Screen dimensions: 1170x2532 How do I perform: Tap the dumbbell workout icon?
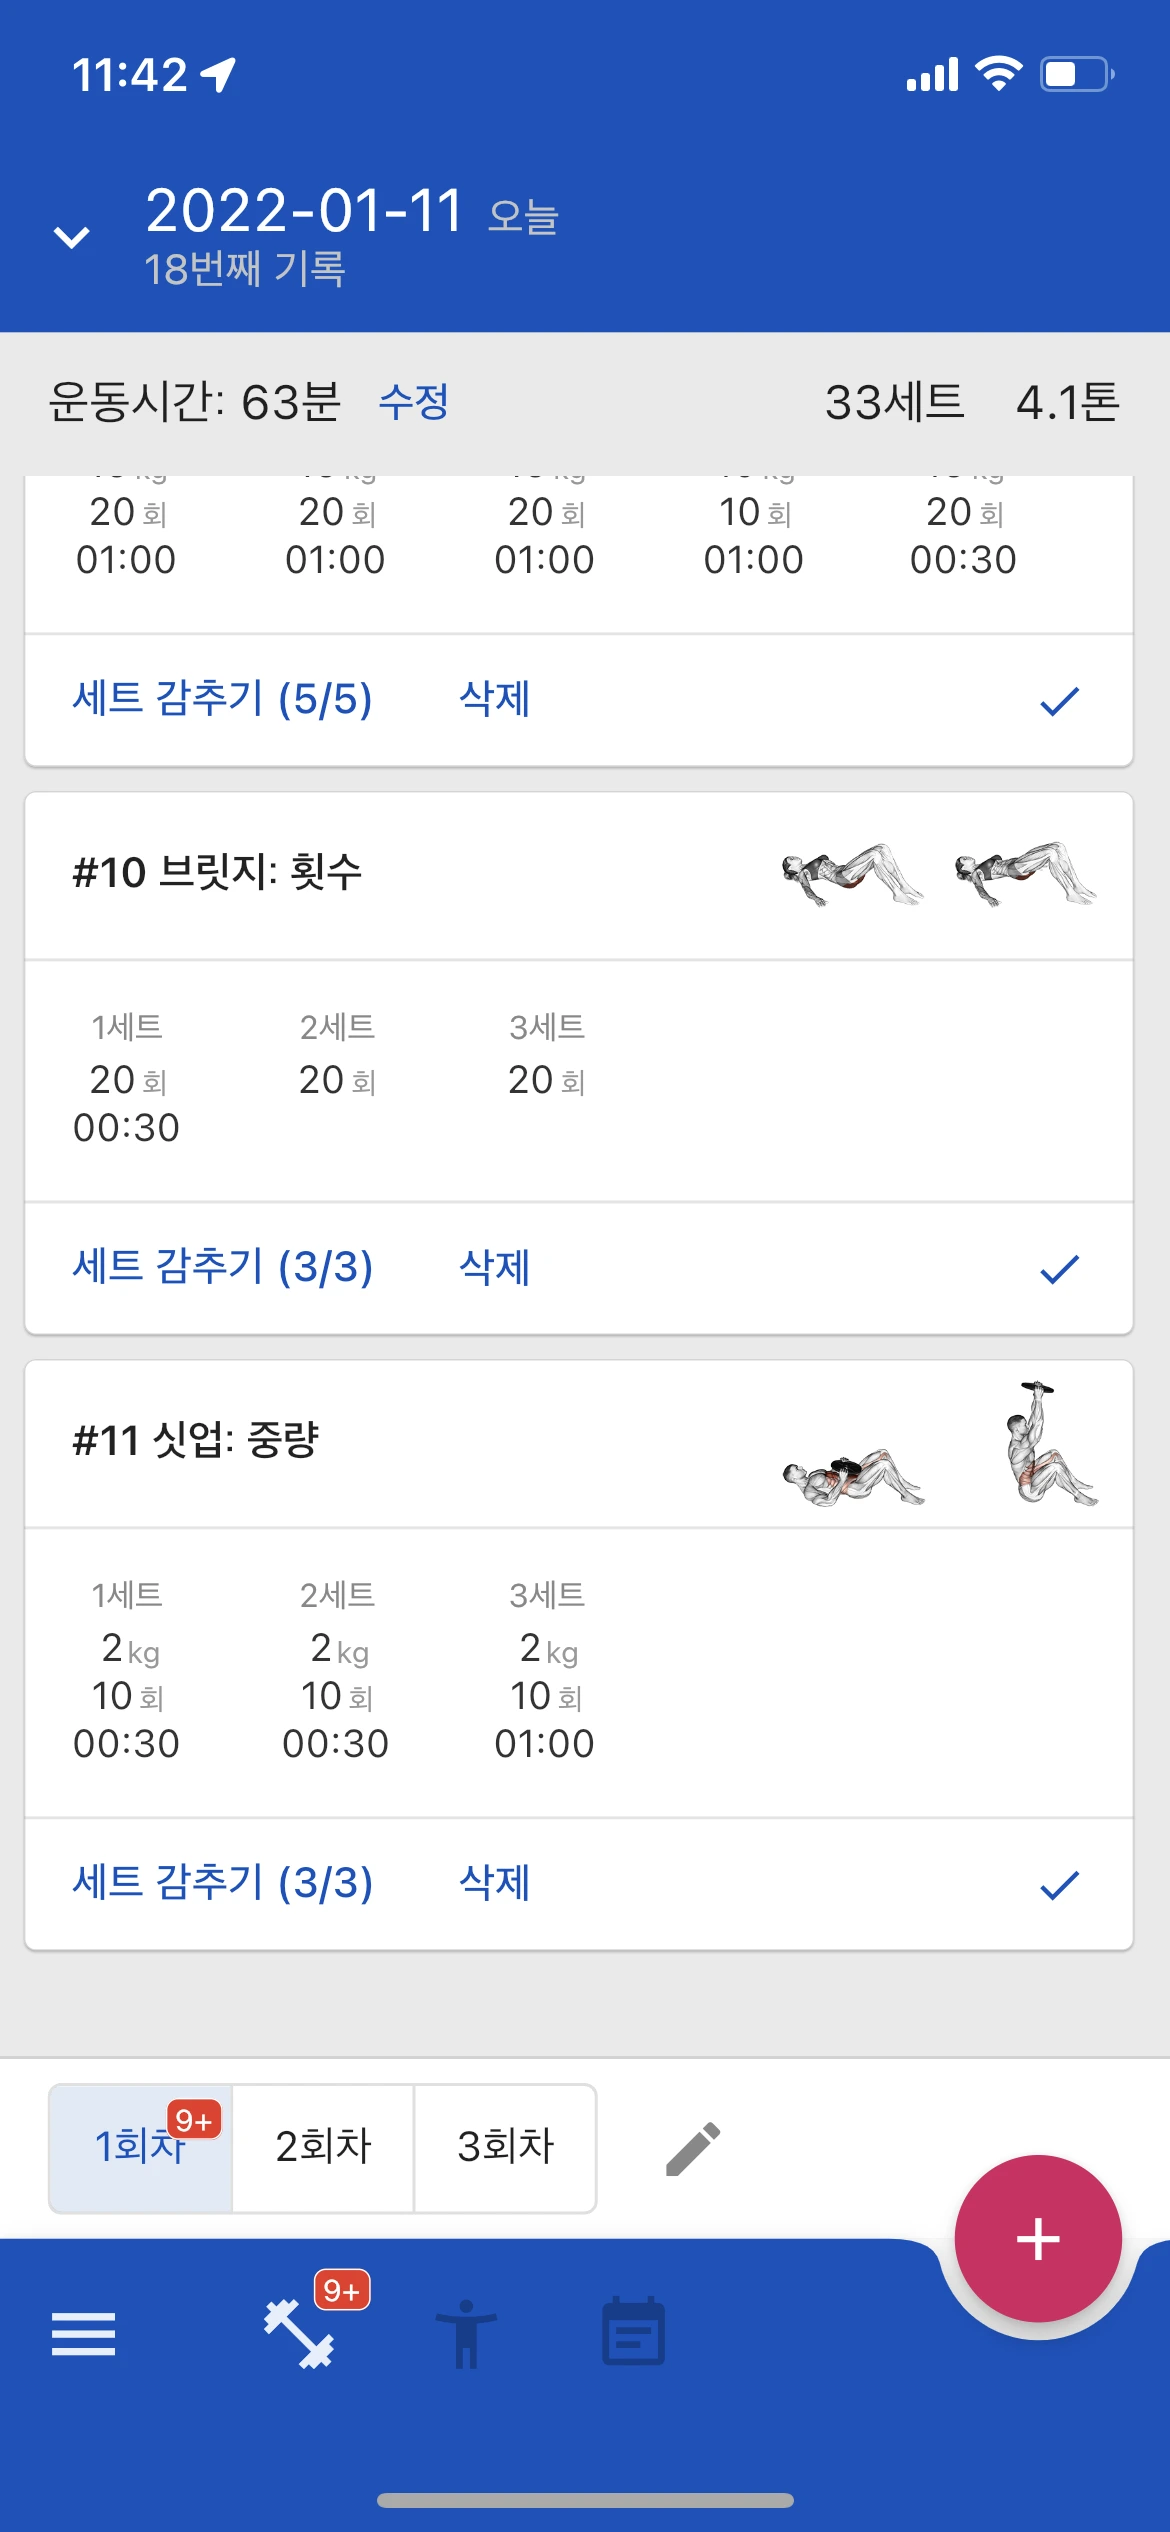point(299,2334)
